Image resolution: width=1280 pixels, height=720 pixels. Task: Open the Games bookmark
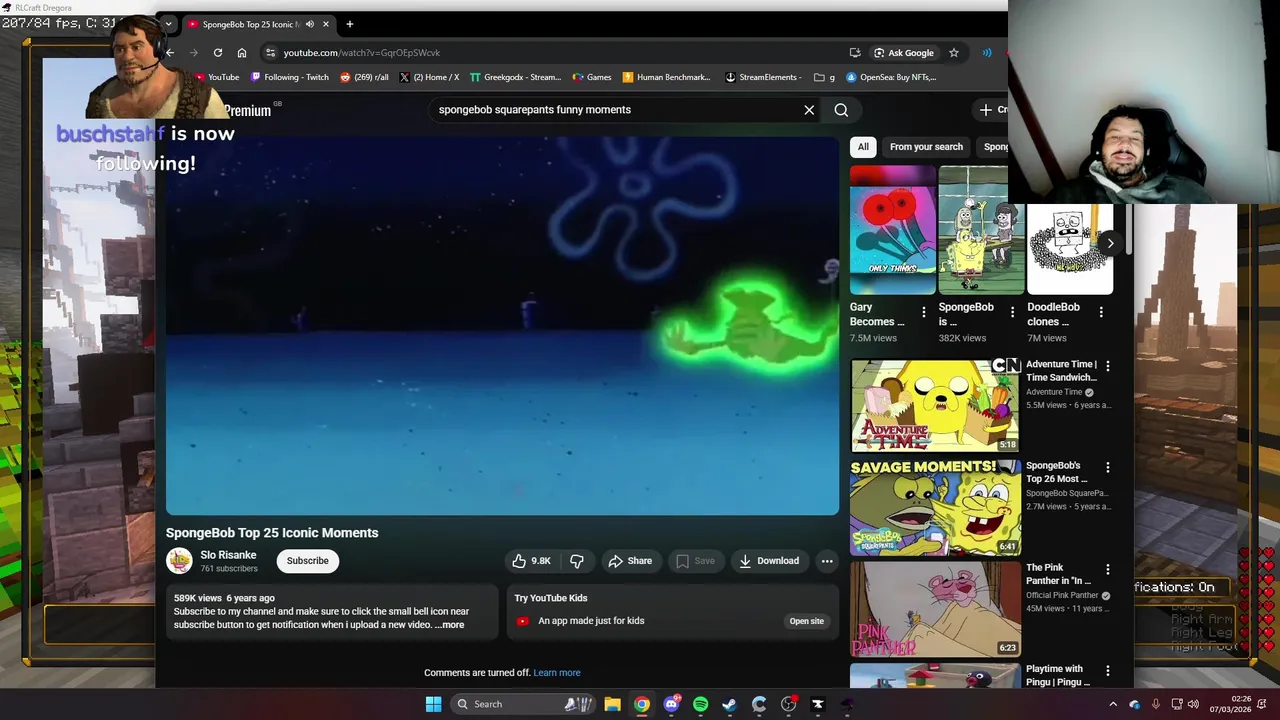(592, 77)
